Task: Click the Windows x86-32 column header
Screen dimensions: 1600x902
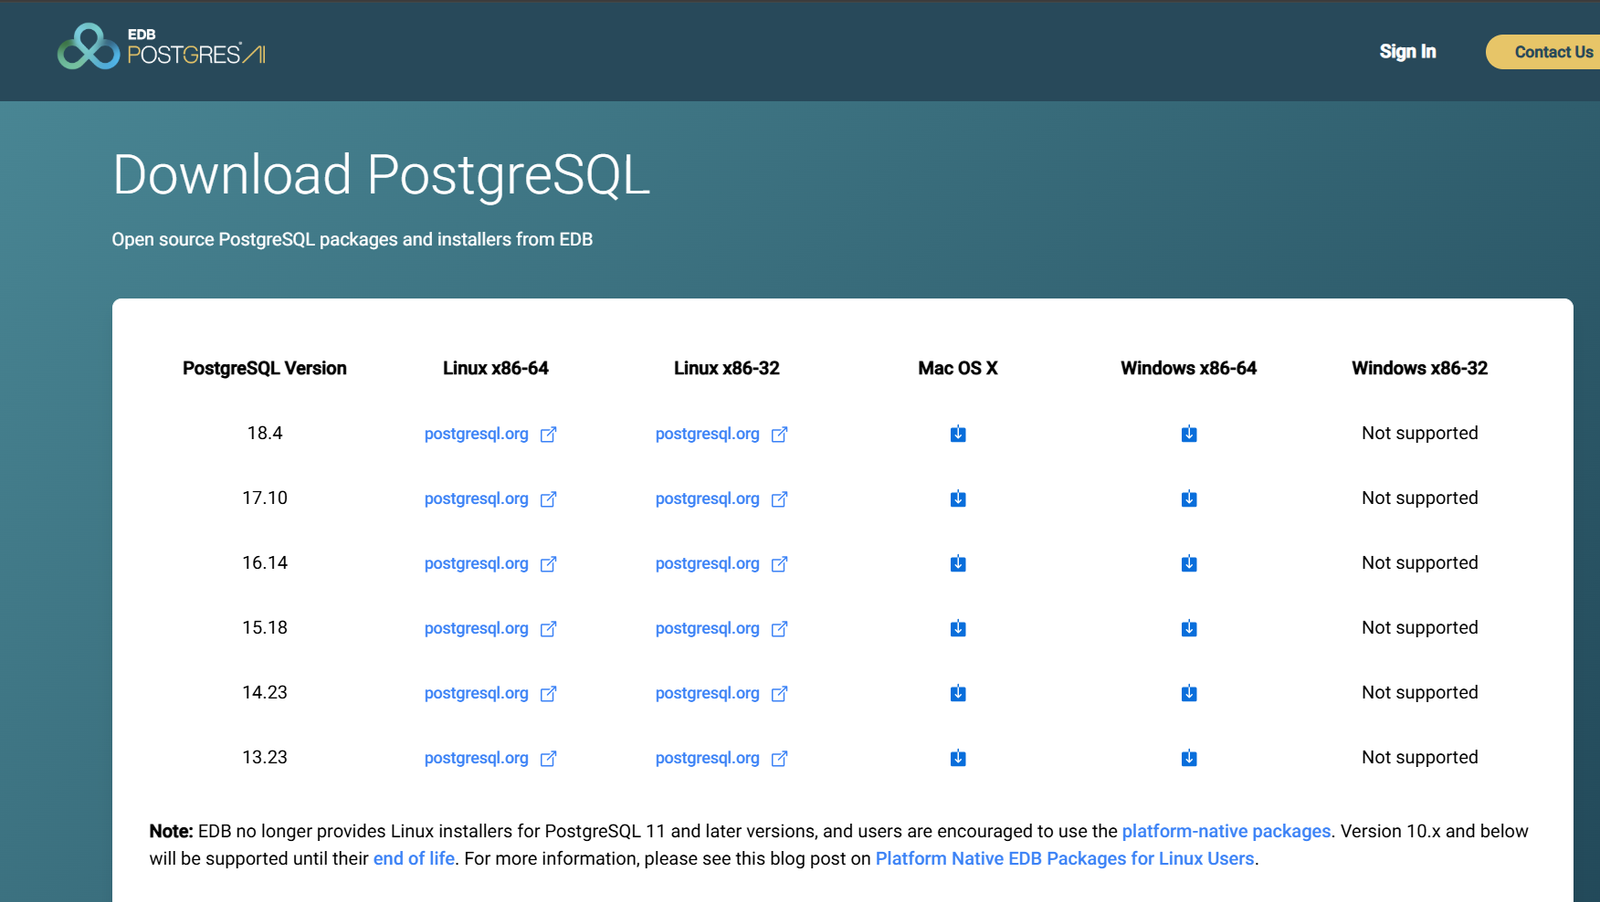Action: [1420, 368]
